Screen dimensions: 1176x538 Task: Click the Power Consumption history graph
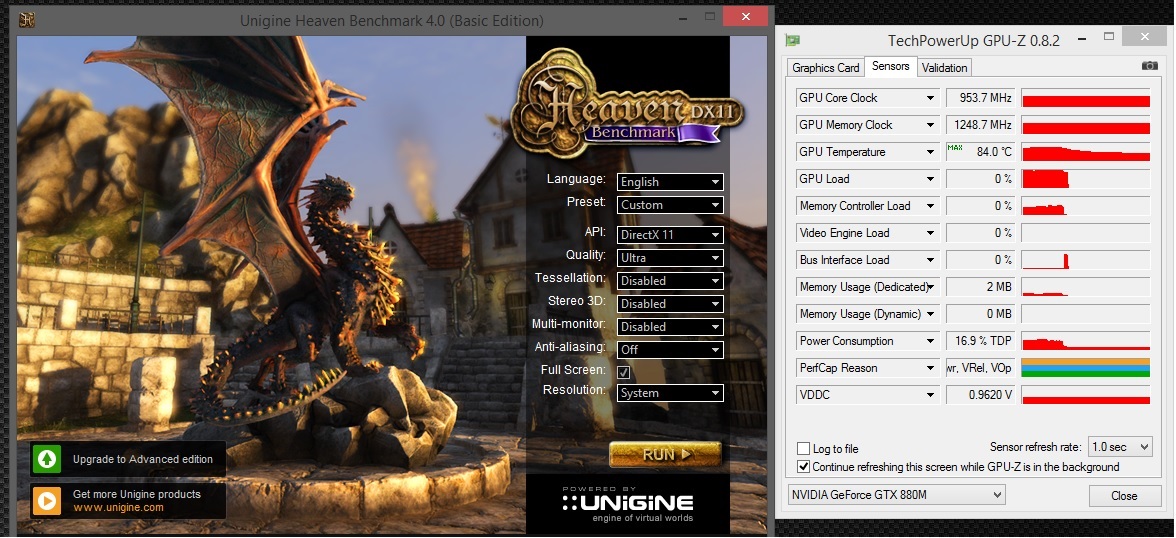point(1085,341)
